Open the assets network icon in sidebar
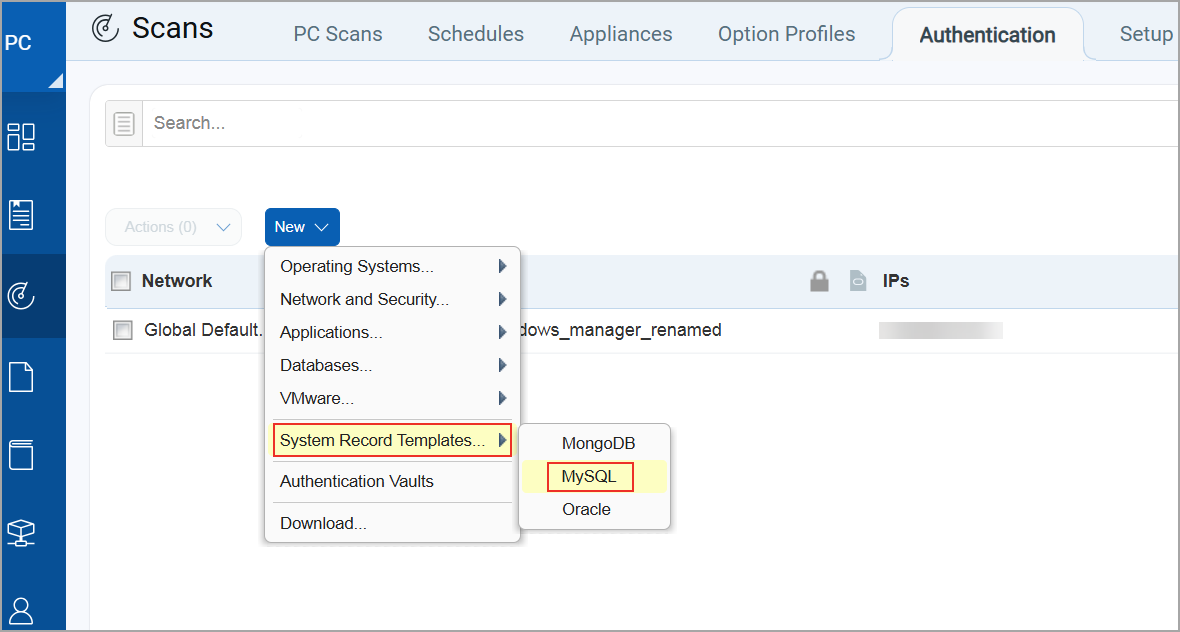The image size is (1180, 632). pyautogui.click(x=21, y=534)
